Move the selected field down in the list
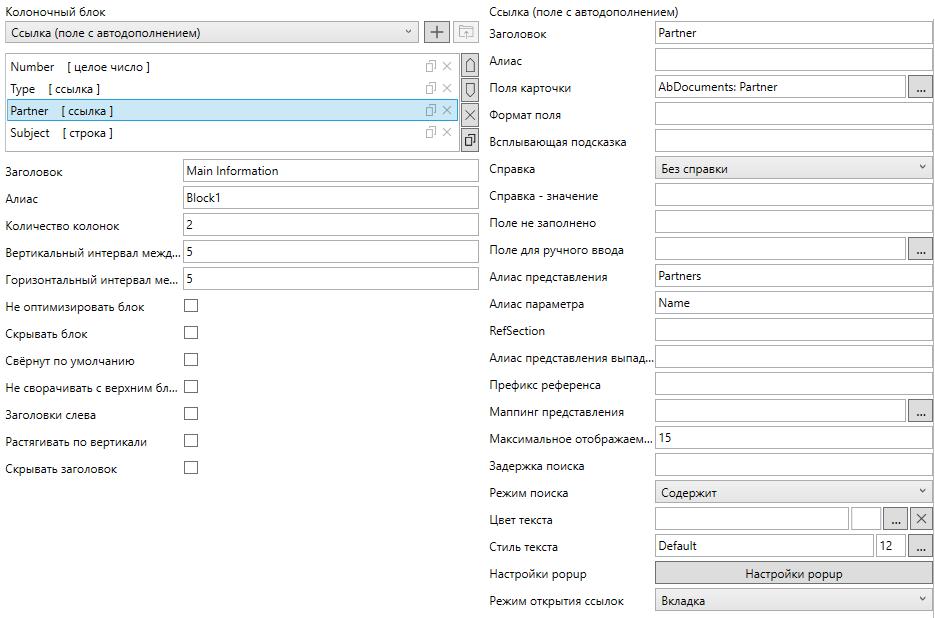Image resolution: width=935 pixels, height=618 pixels. click(x=470, y=89)
